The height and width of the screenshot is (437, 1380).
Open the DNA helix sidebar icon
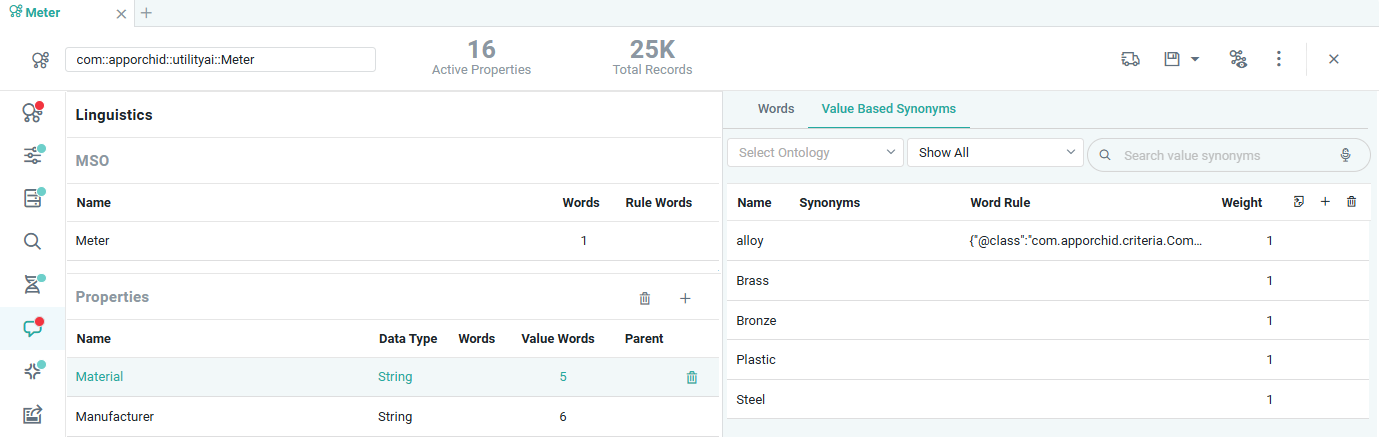point(33,284)
